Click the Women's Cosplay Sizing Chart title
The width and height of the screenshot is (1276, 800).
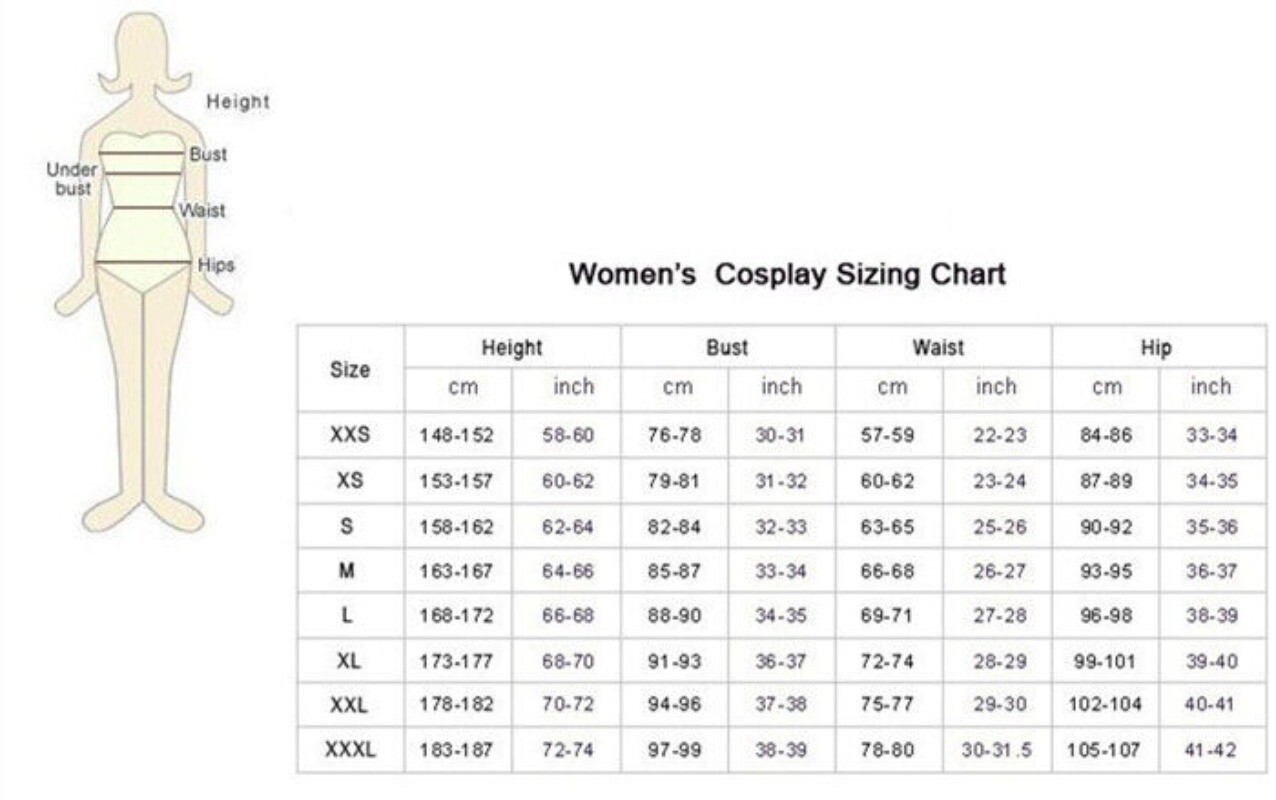tap(787, 274)
